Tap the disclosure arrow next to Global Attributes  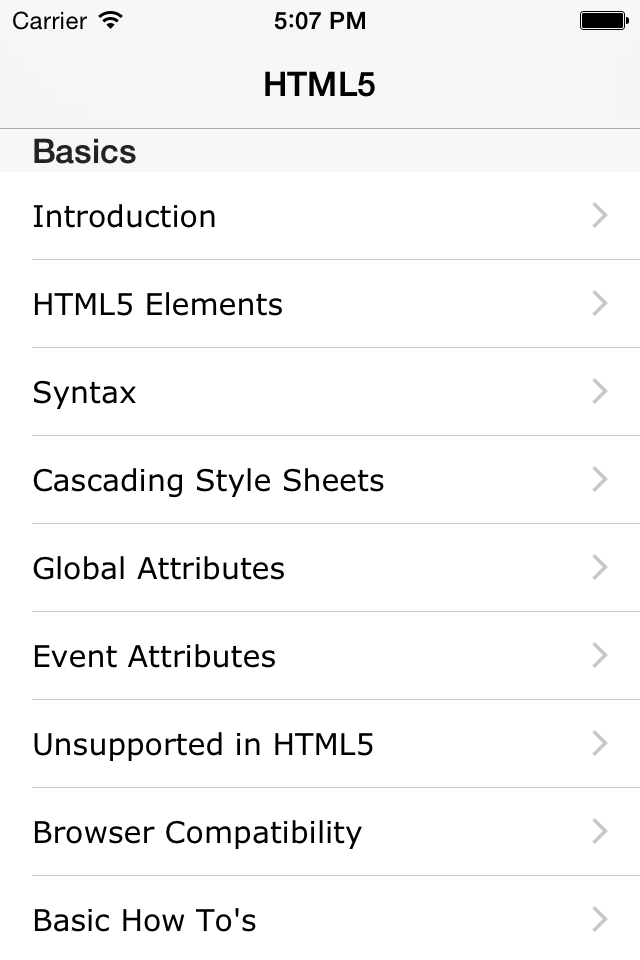coord(599,568)
